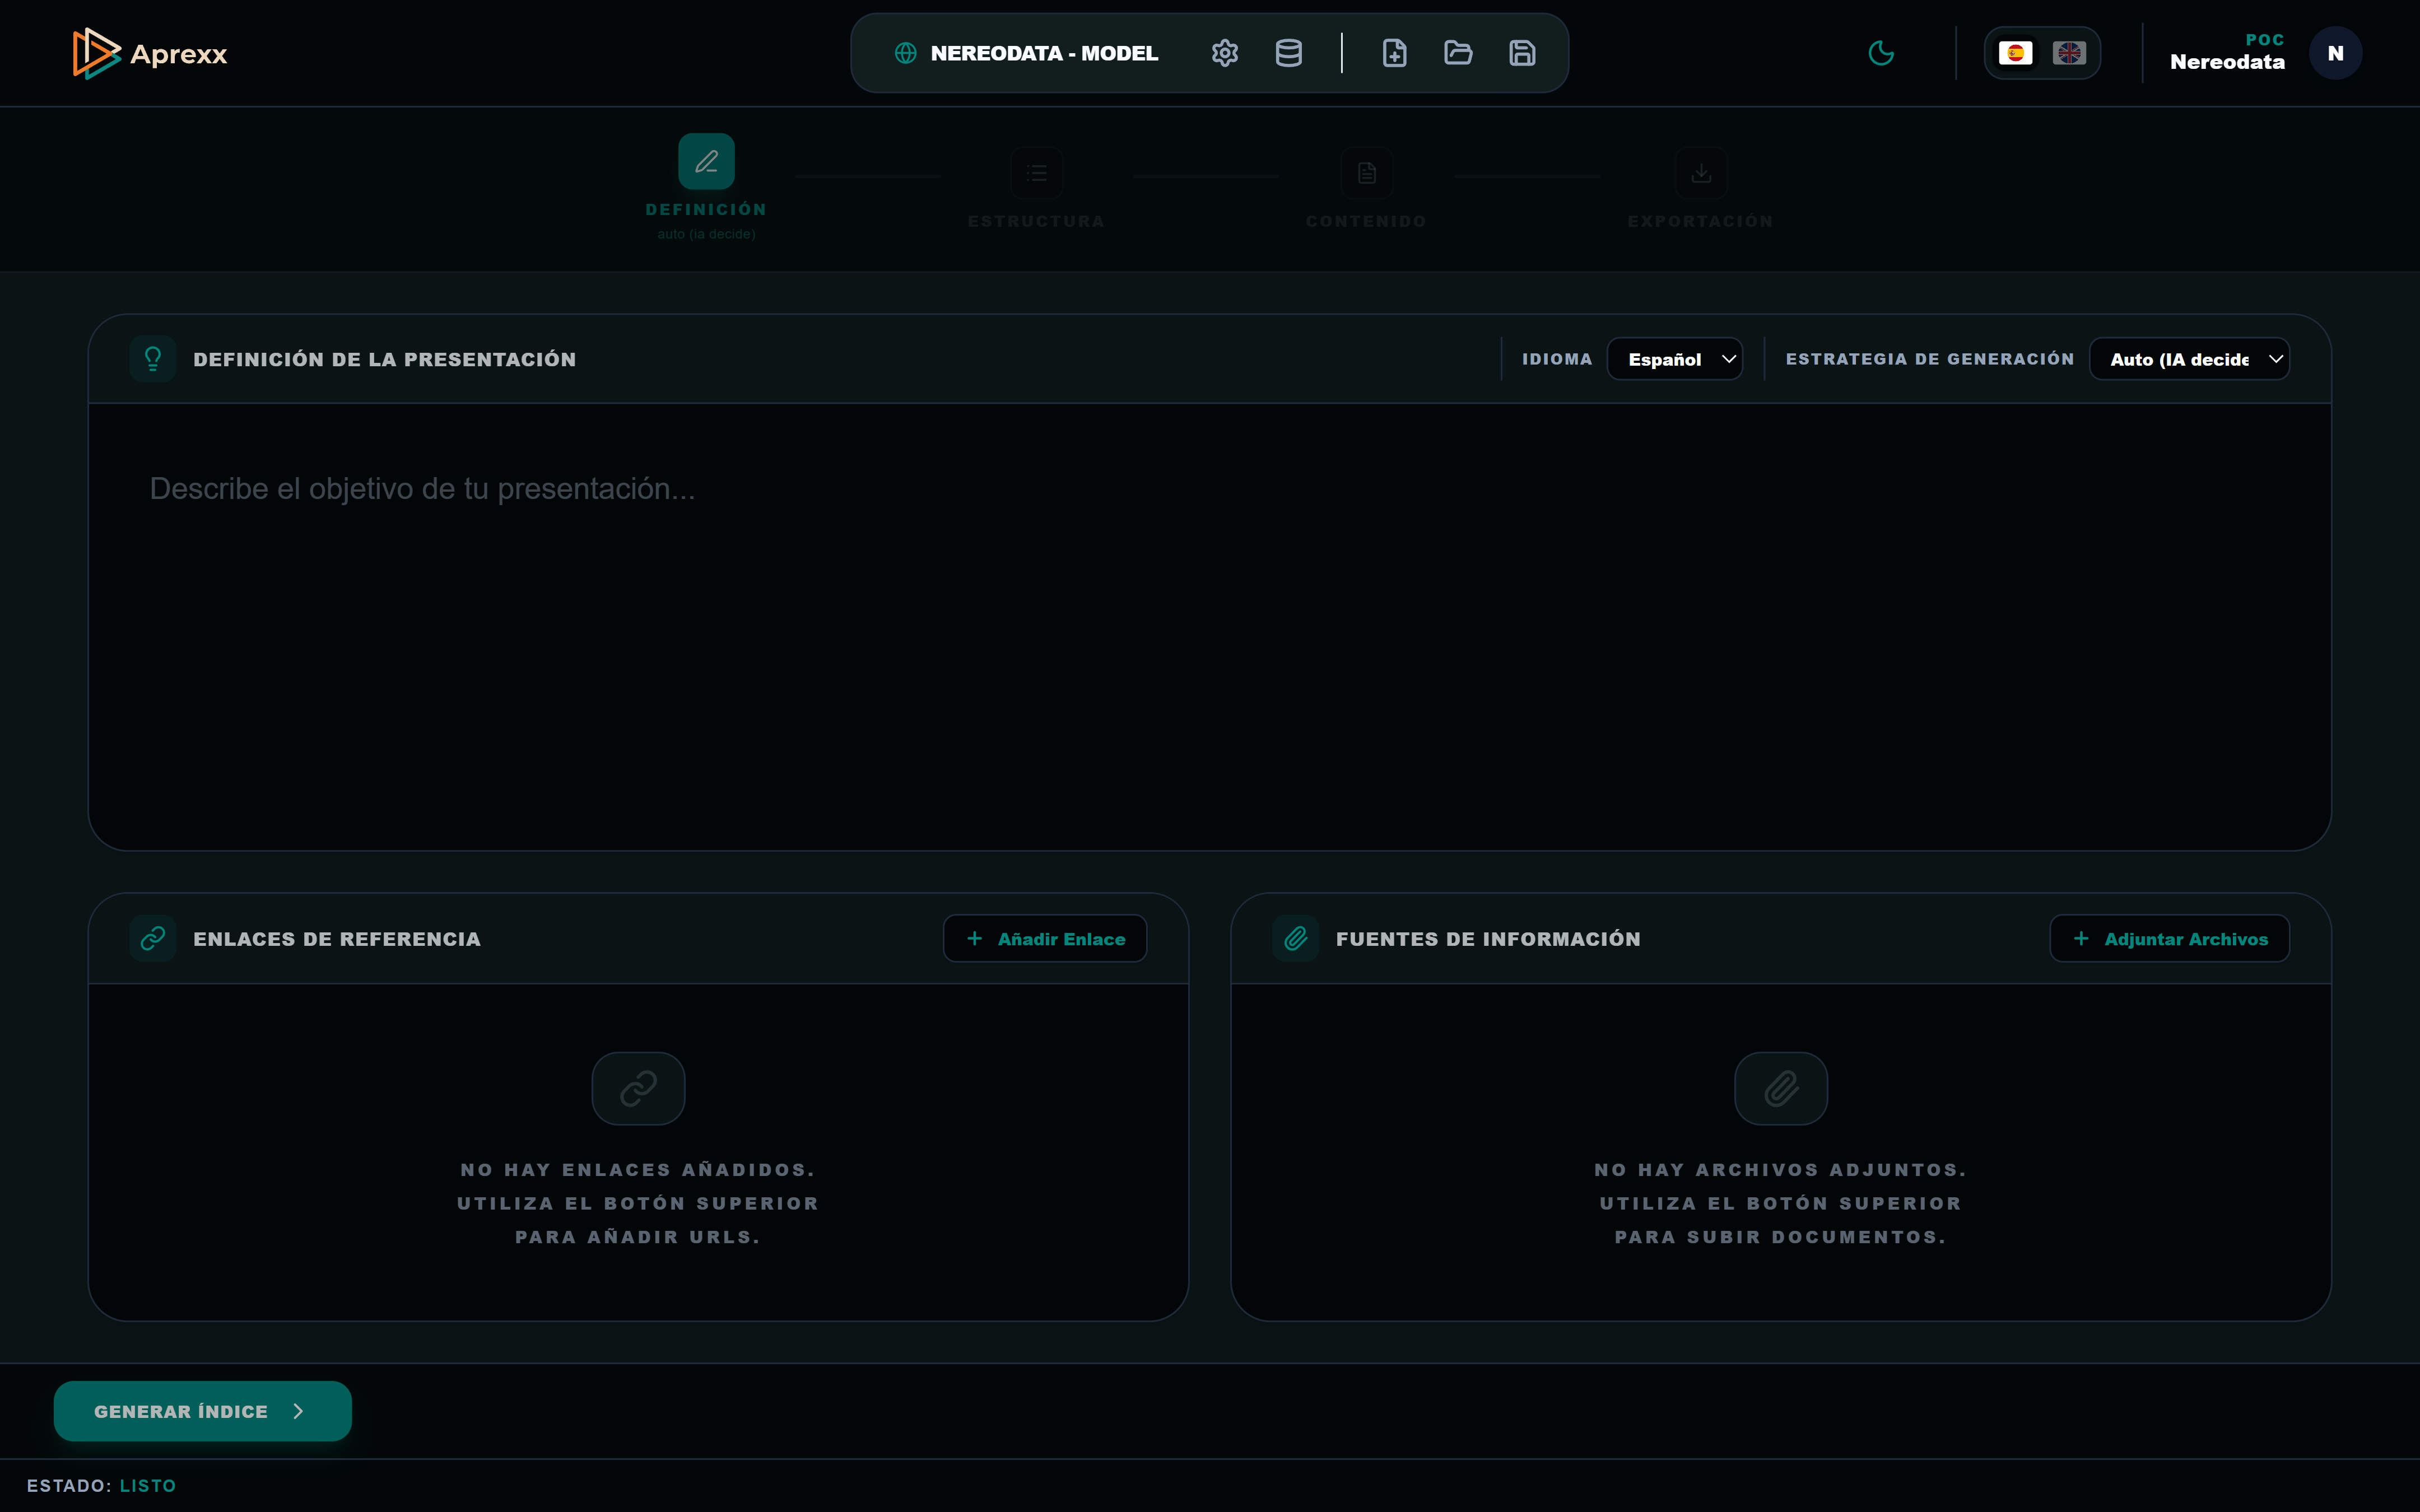Click the Añadir Enlace button

point(1045,938)
